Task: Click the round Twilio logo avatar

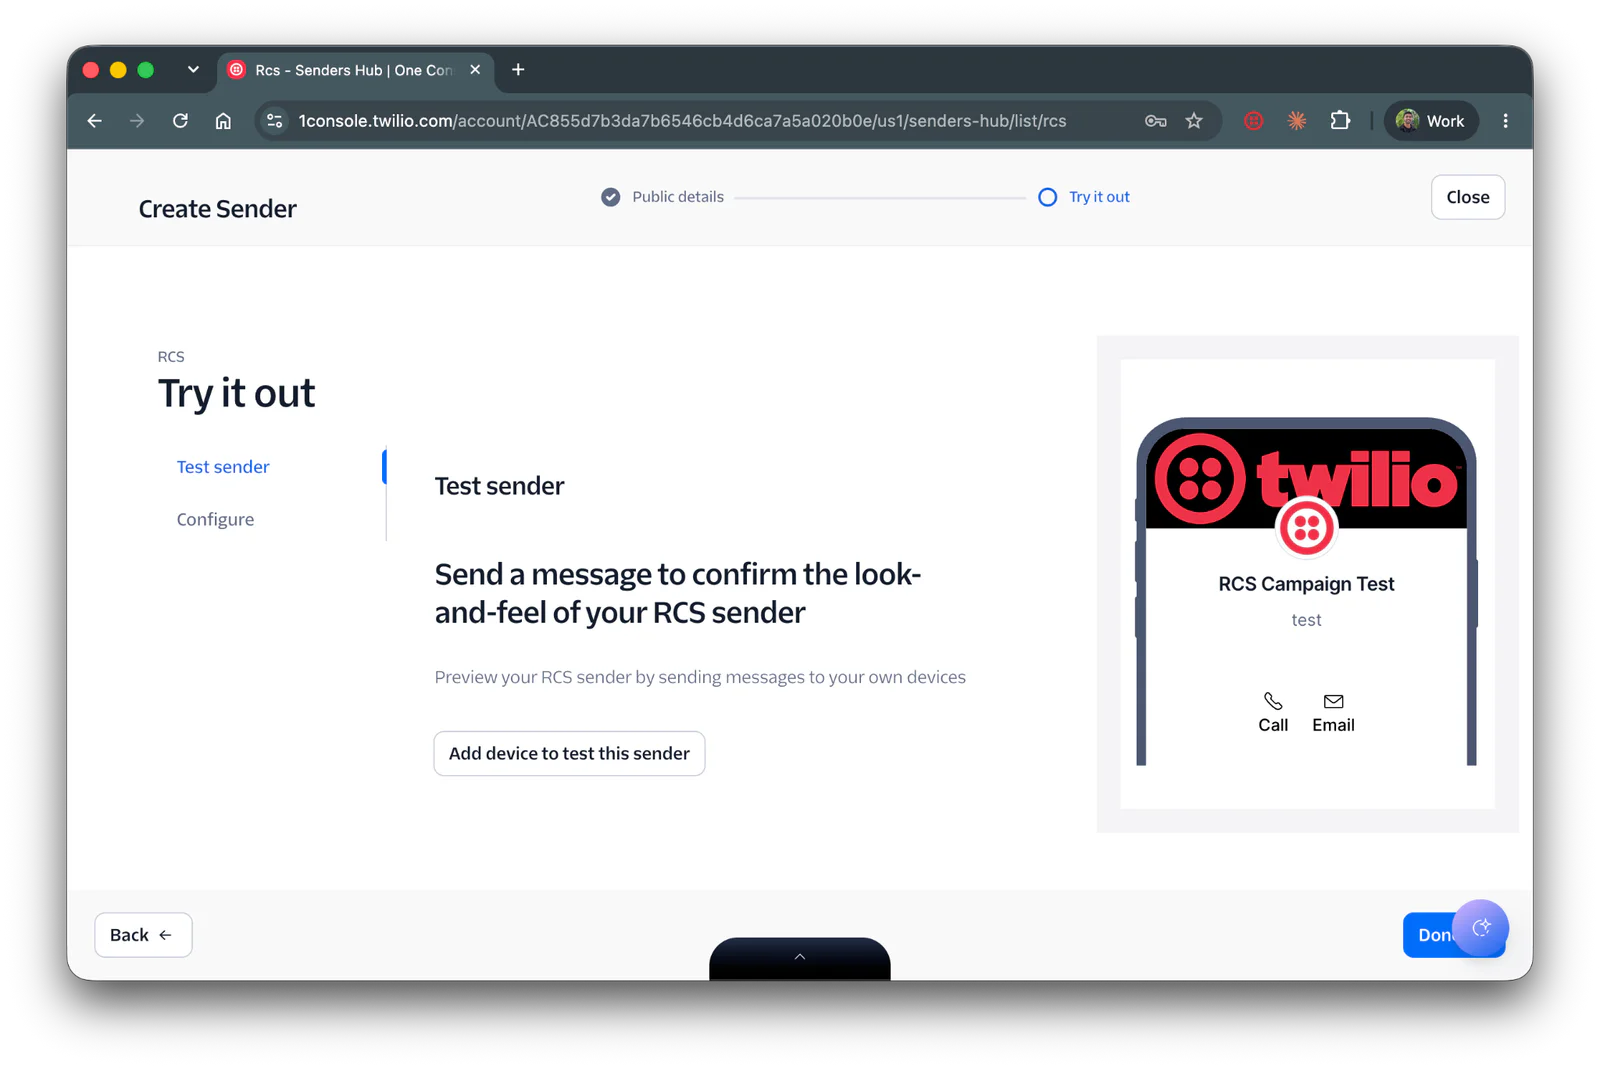Action: (1306, 527)
